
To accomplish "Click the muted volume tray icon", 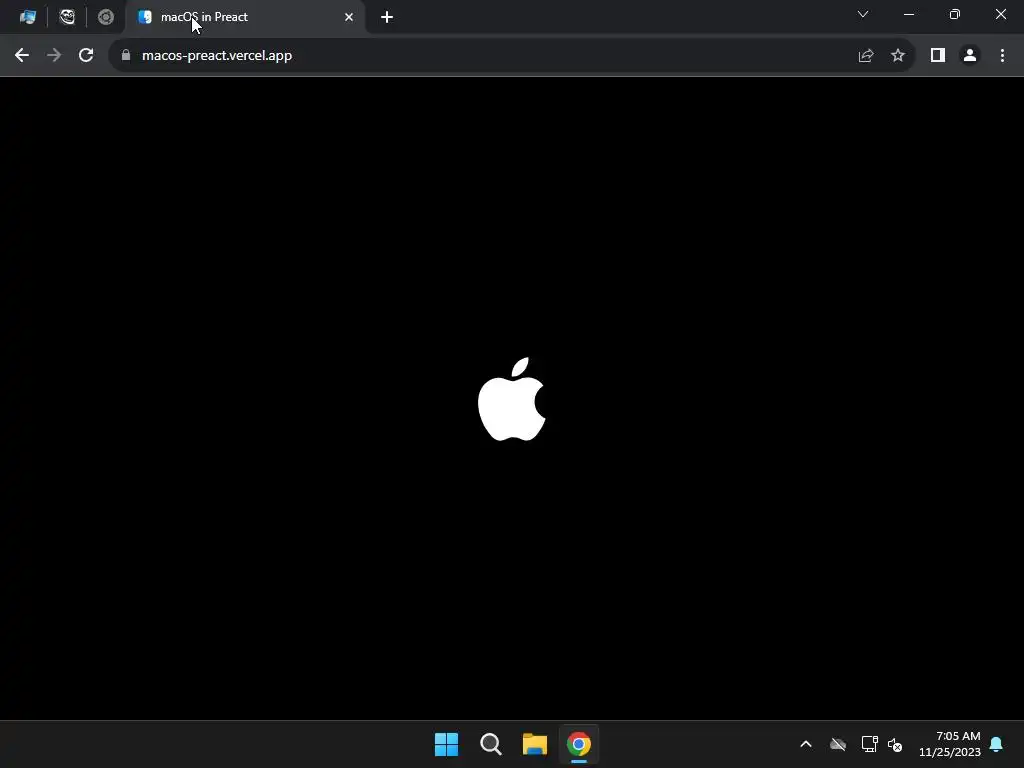I will (x=895, y=744).
